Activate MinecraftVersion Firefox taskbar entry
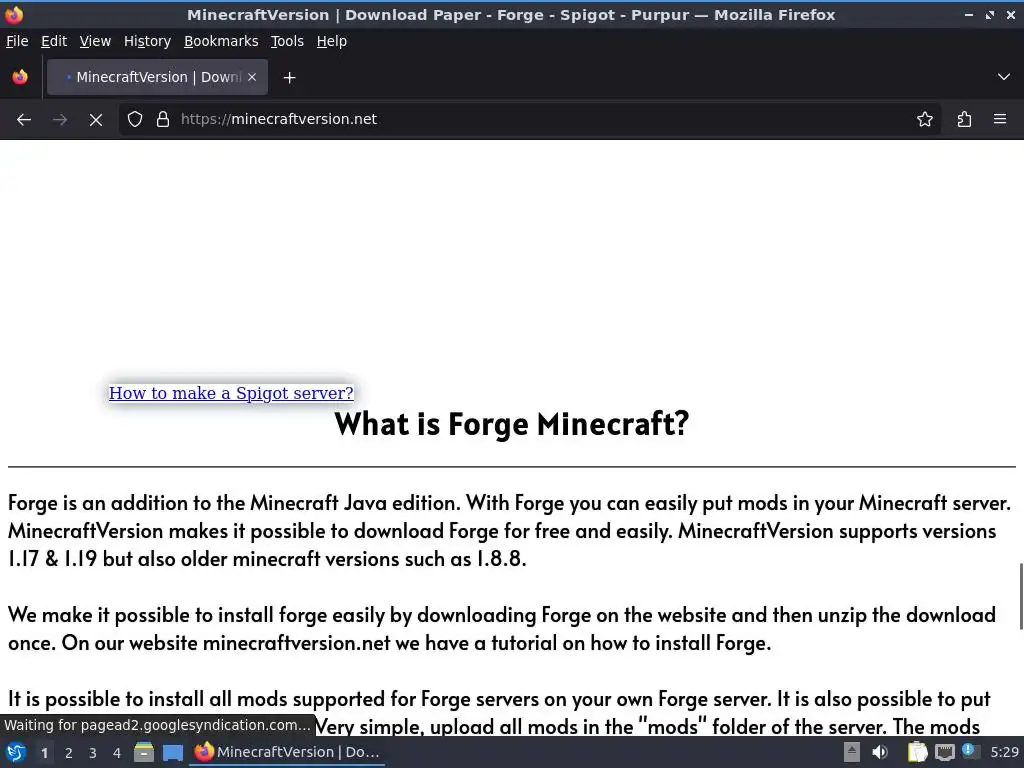 coord(288,752)
